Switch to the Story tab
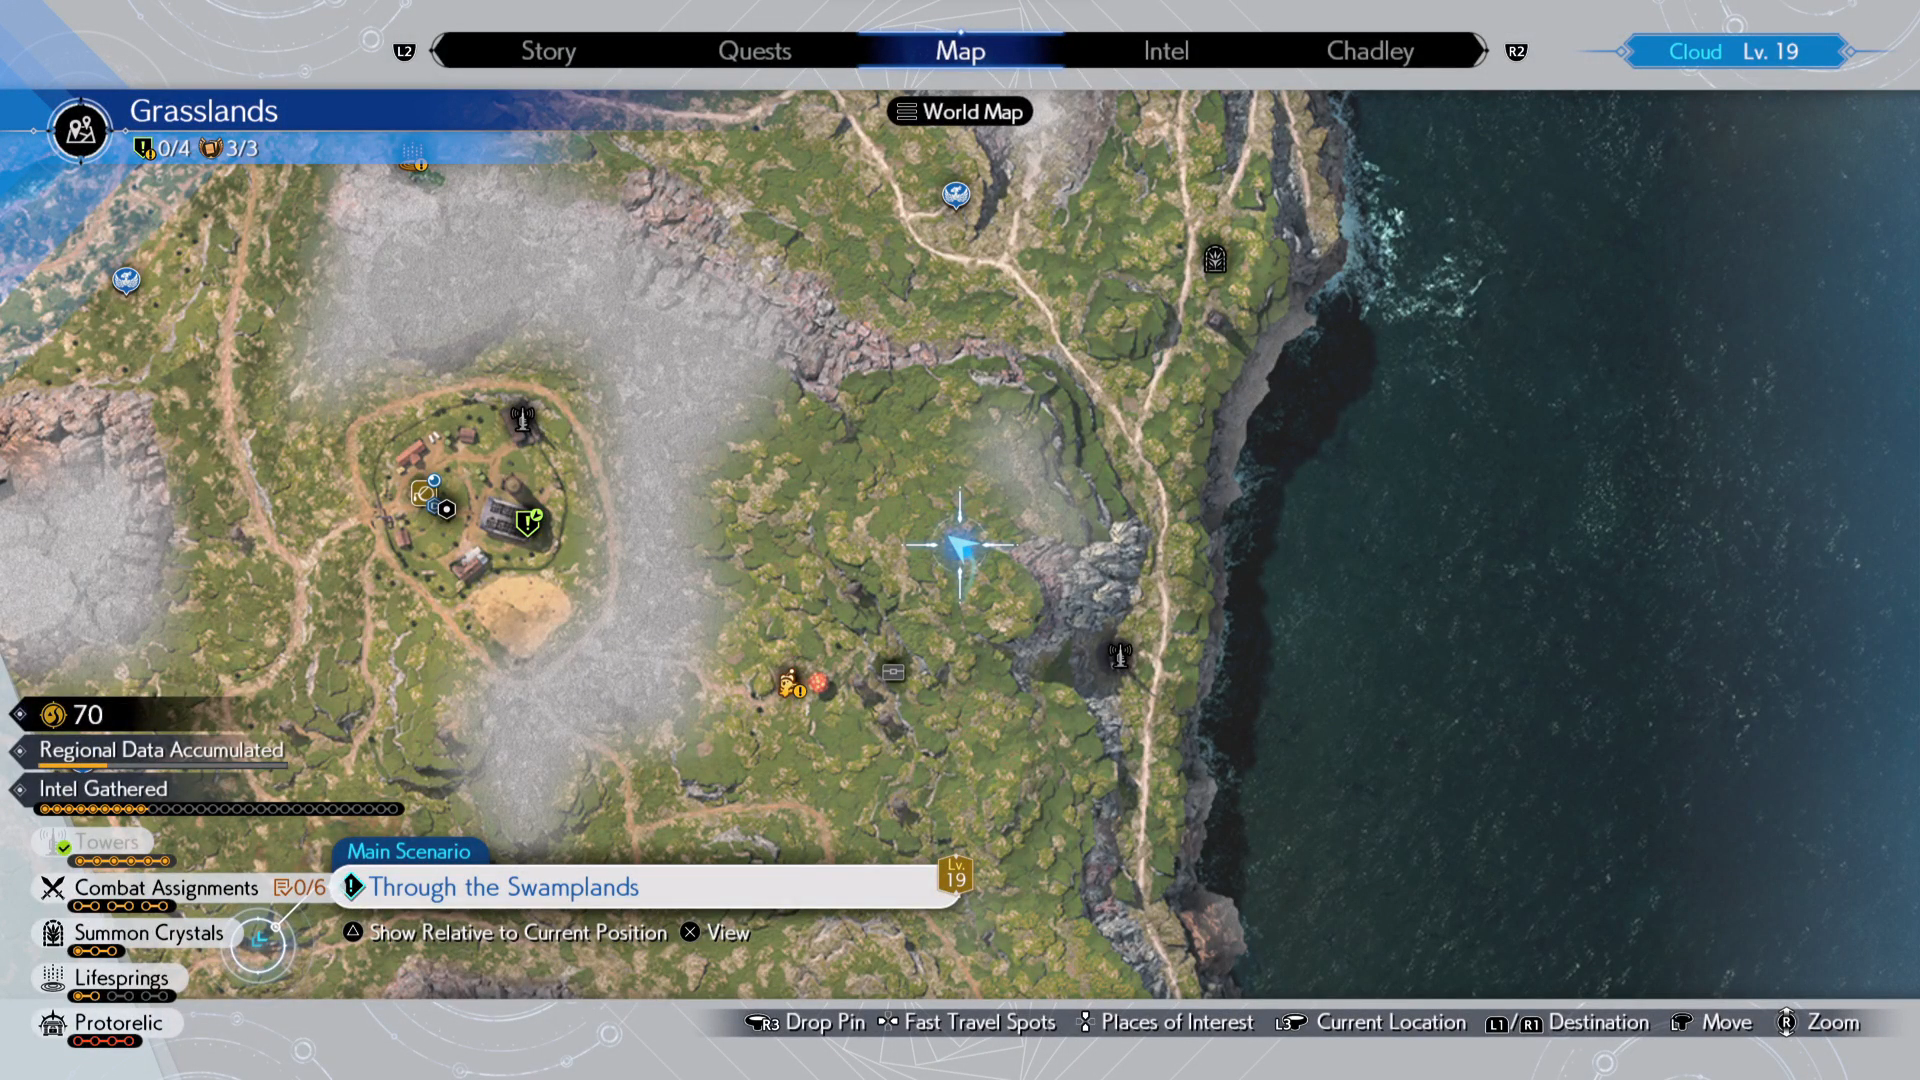Viewport: 1920px width, 1080px height. pyautogui.click(x=548, y=51)
